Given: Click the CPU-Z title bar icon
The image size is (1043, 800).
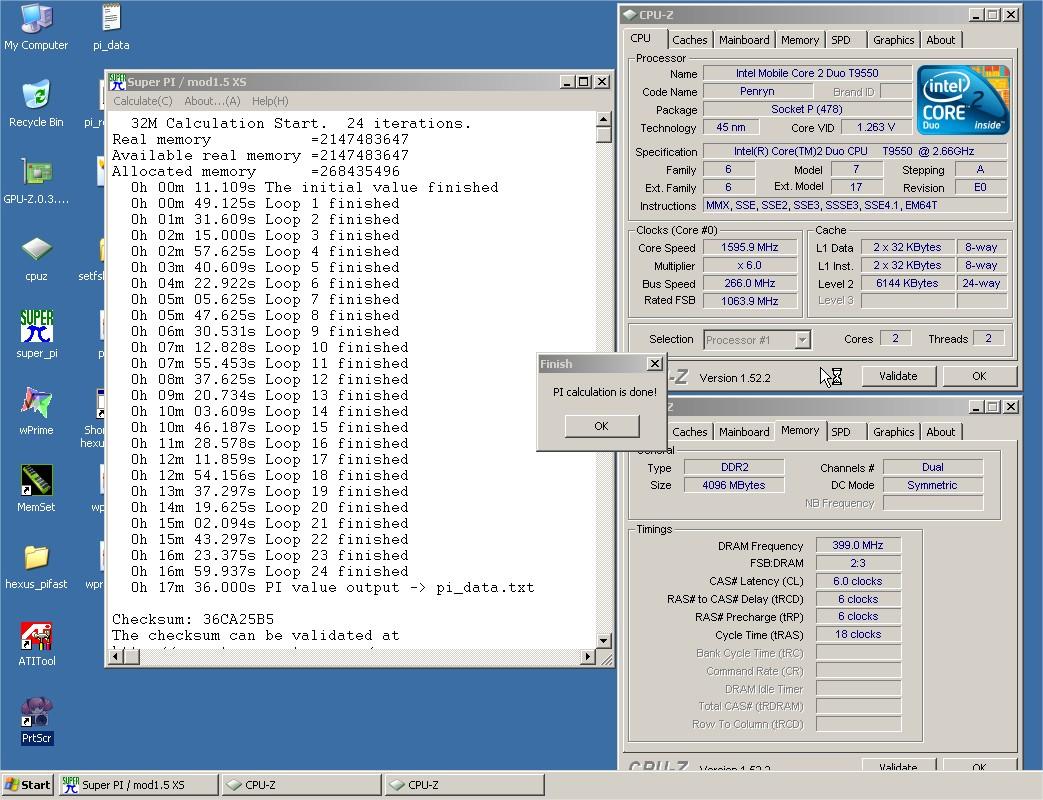Looking at the screenshot, I should click(629, 15).
